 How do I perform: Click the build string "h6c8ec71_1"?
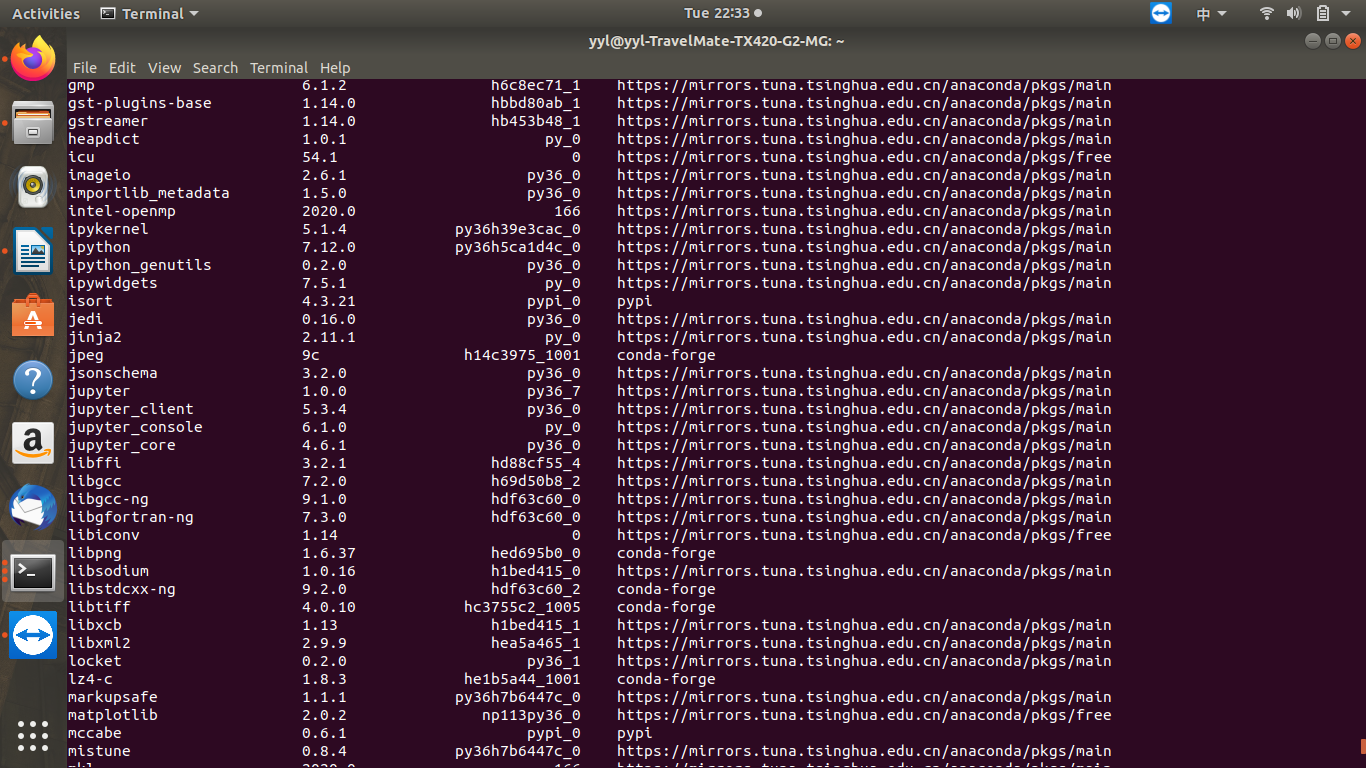point(536,85)
